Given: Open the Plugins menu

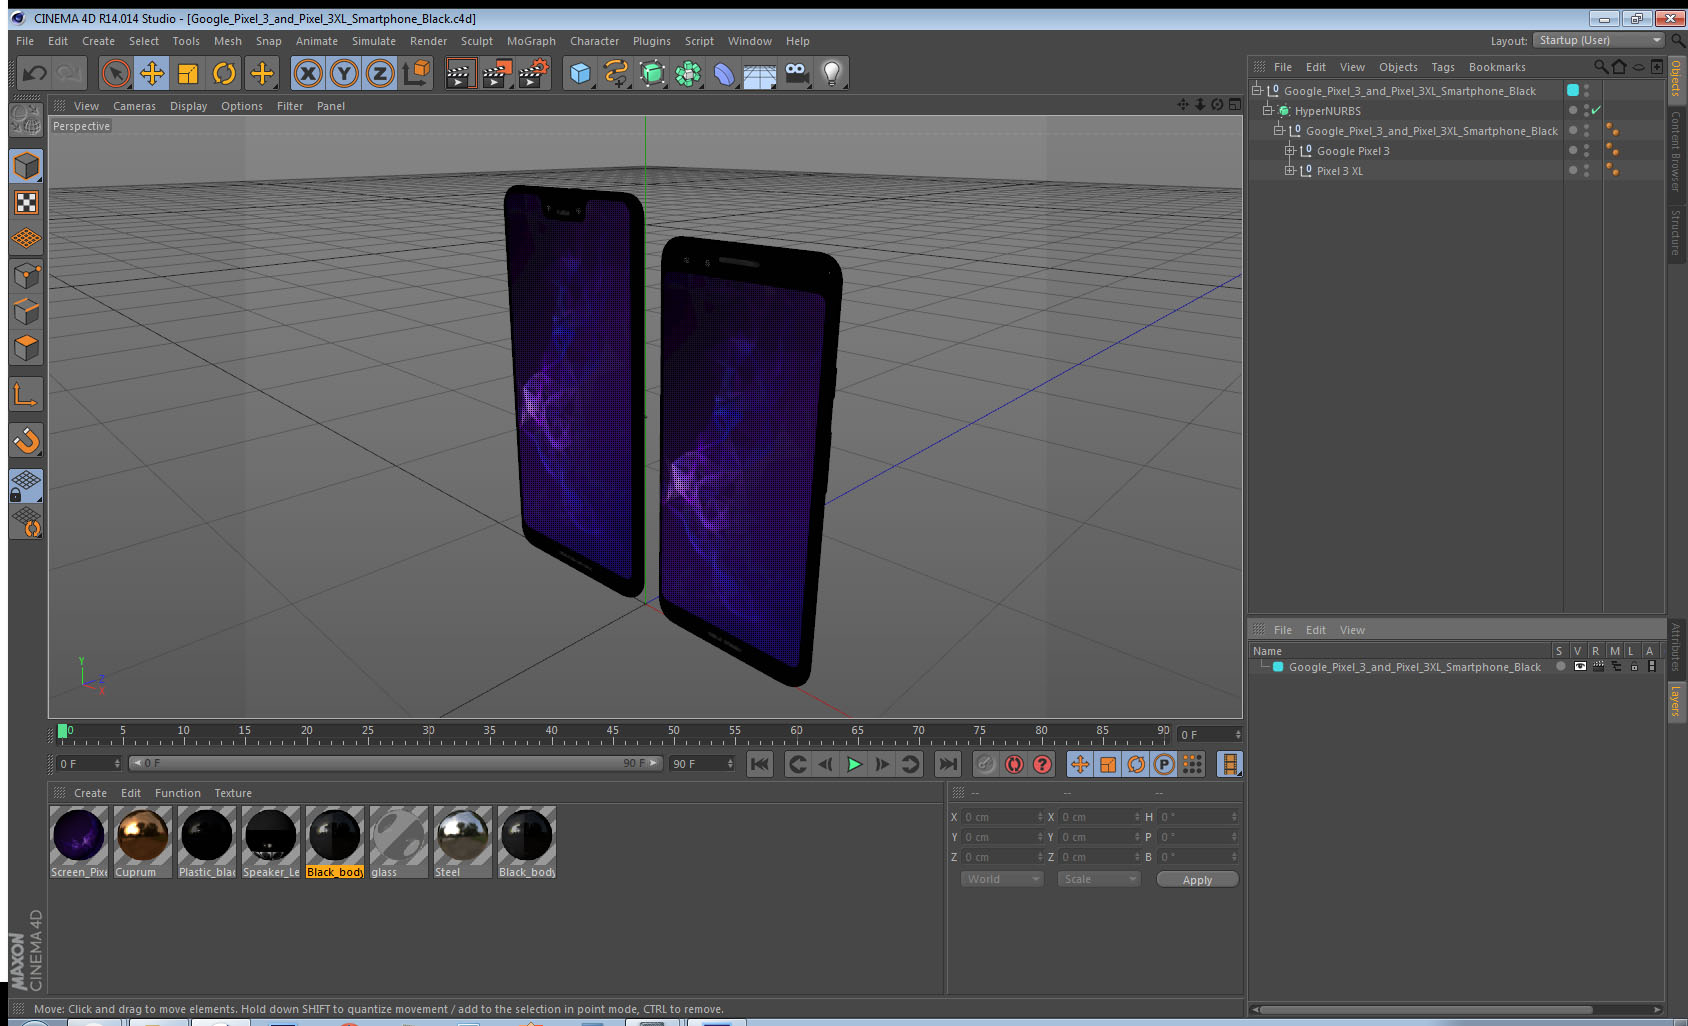Looking at the screenshot, I should [652, 41].
